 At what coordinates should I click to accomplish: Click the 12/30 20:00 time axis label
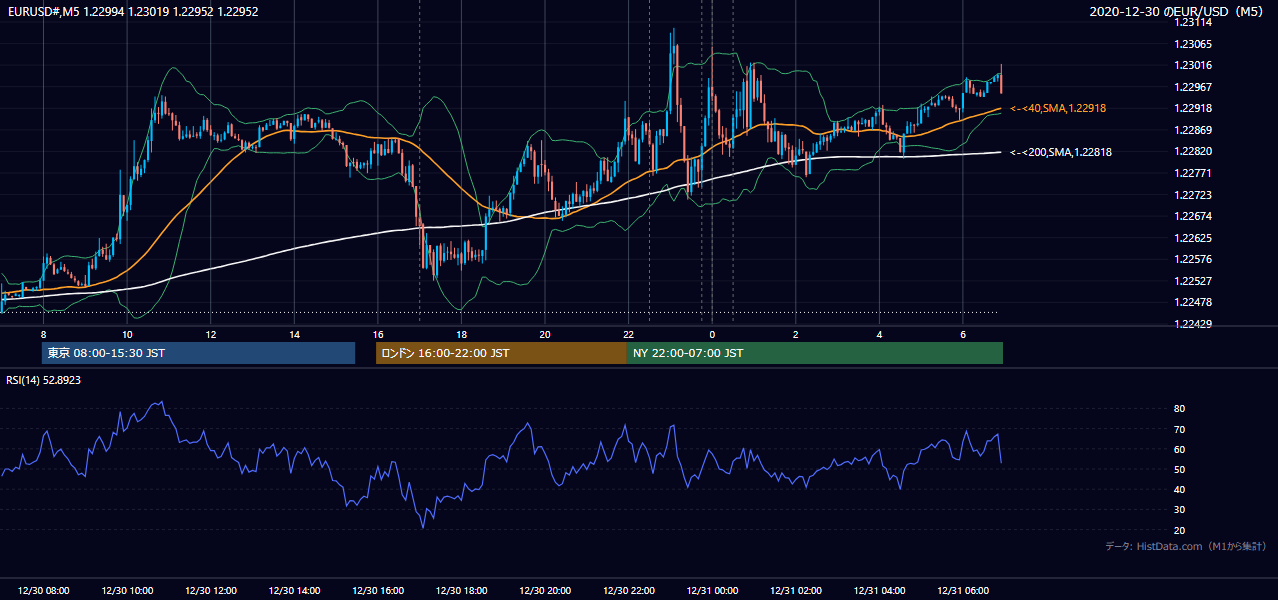click(545, 591)
